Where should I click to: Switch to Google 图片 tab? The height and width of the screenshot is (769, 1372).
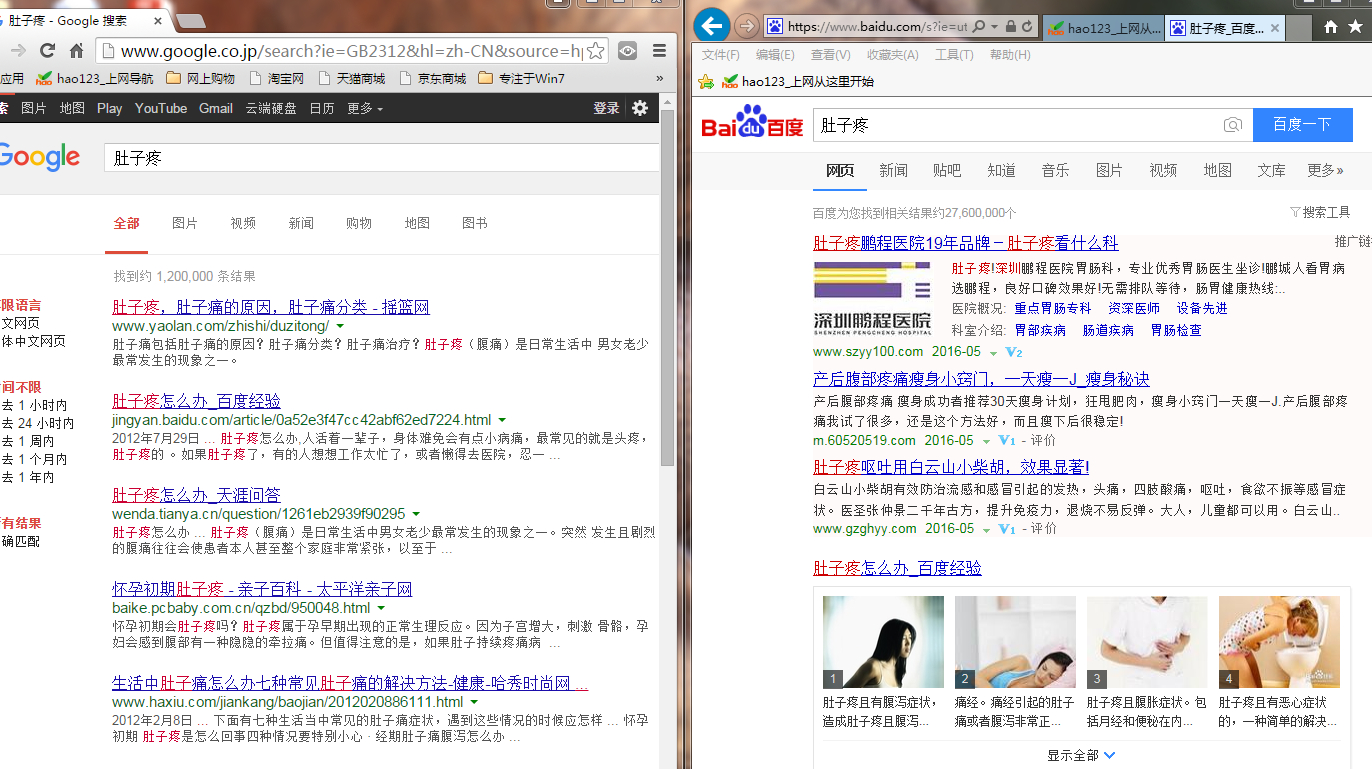[185, 223]
